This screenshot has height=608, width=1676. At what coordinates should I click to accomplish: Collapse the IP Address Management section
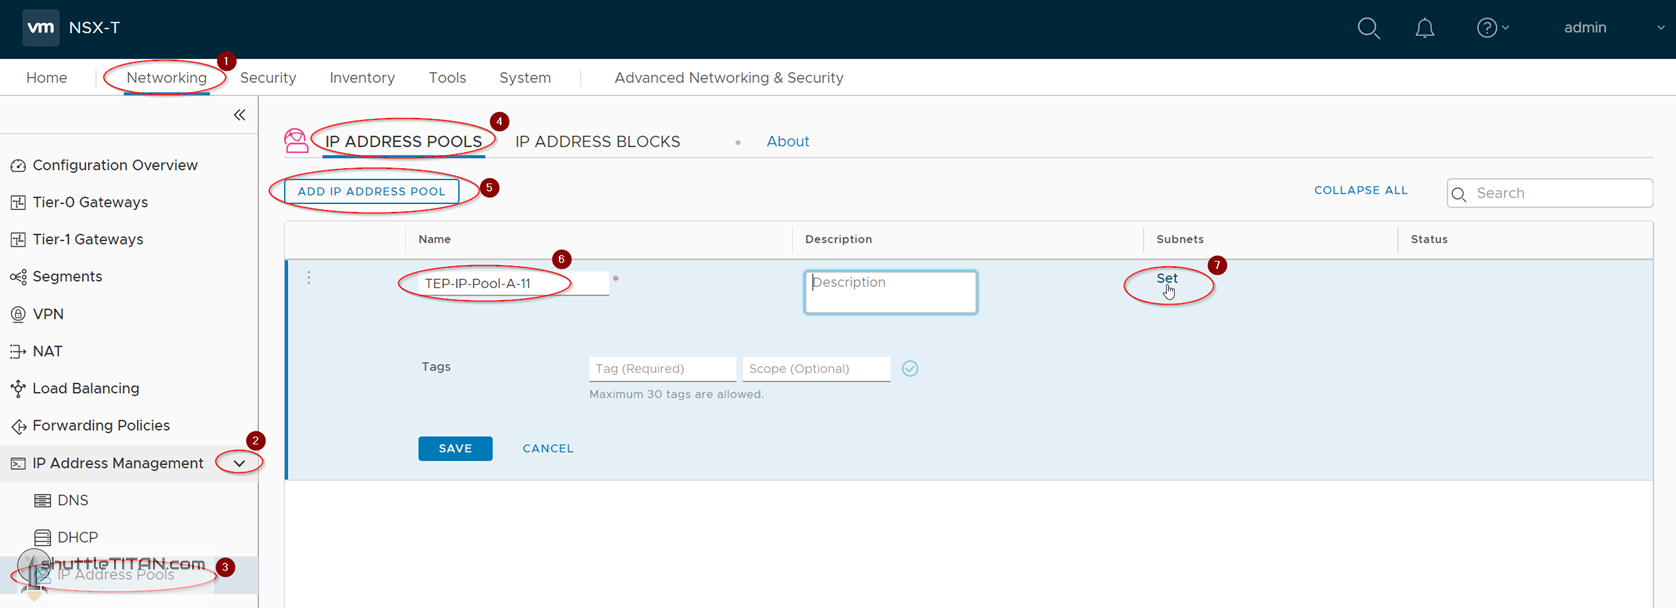click(x=239, y=463)
